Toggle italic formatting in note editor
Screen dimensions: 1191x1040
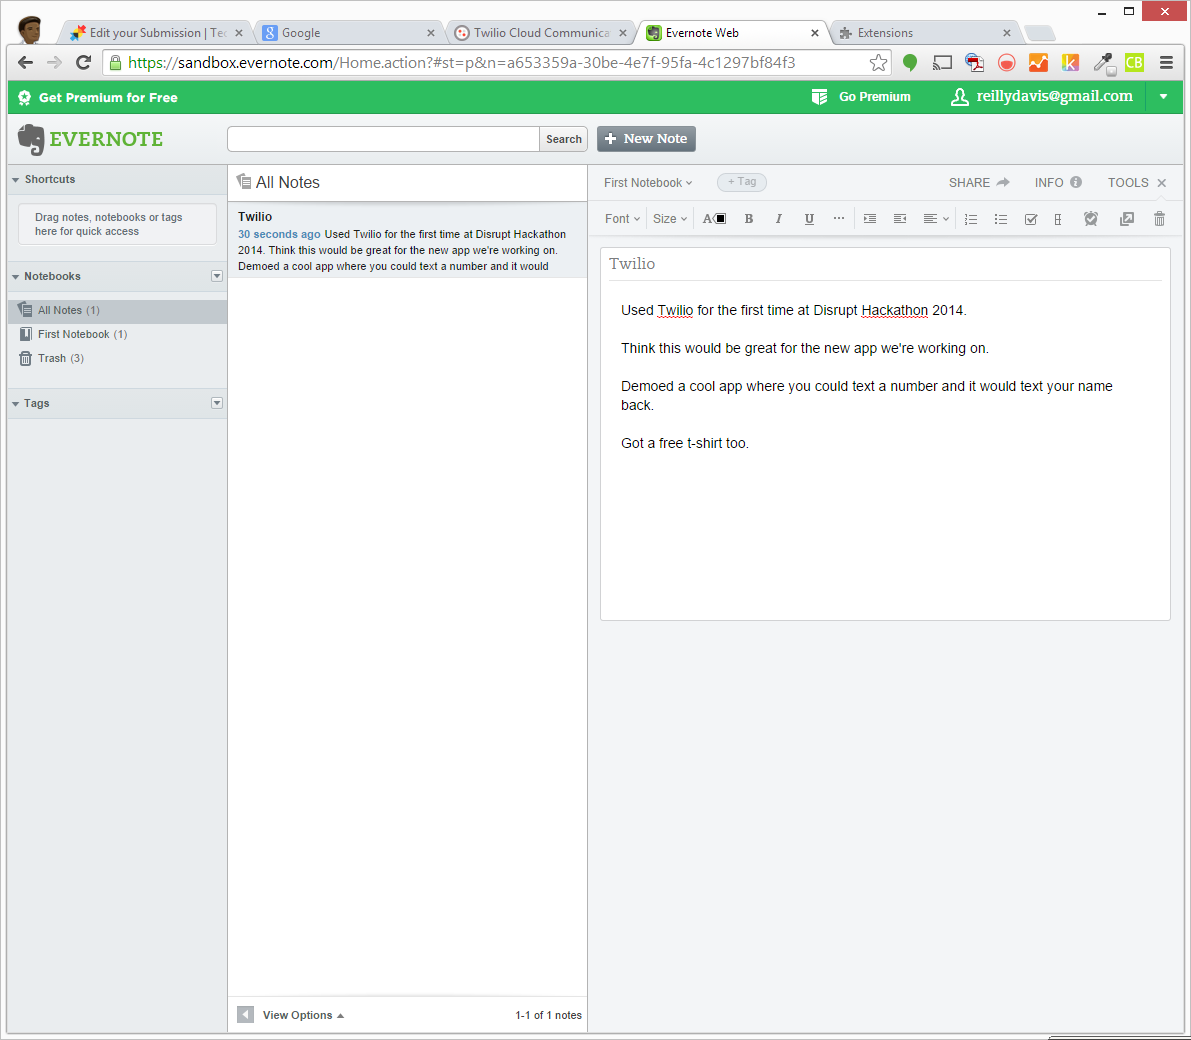[779, 219]
